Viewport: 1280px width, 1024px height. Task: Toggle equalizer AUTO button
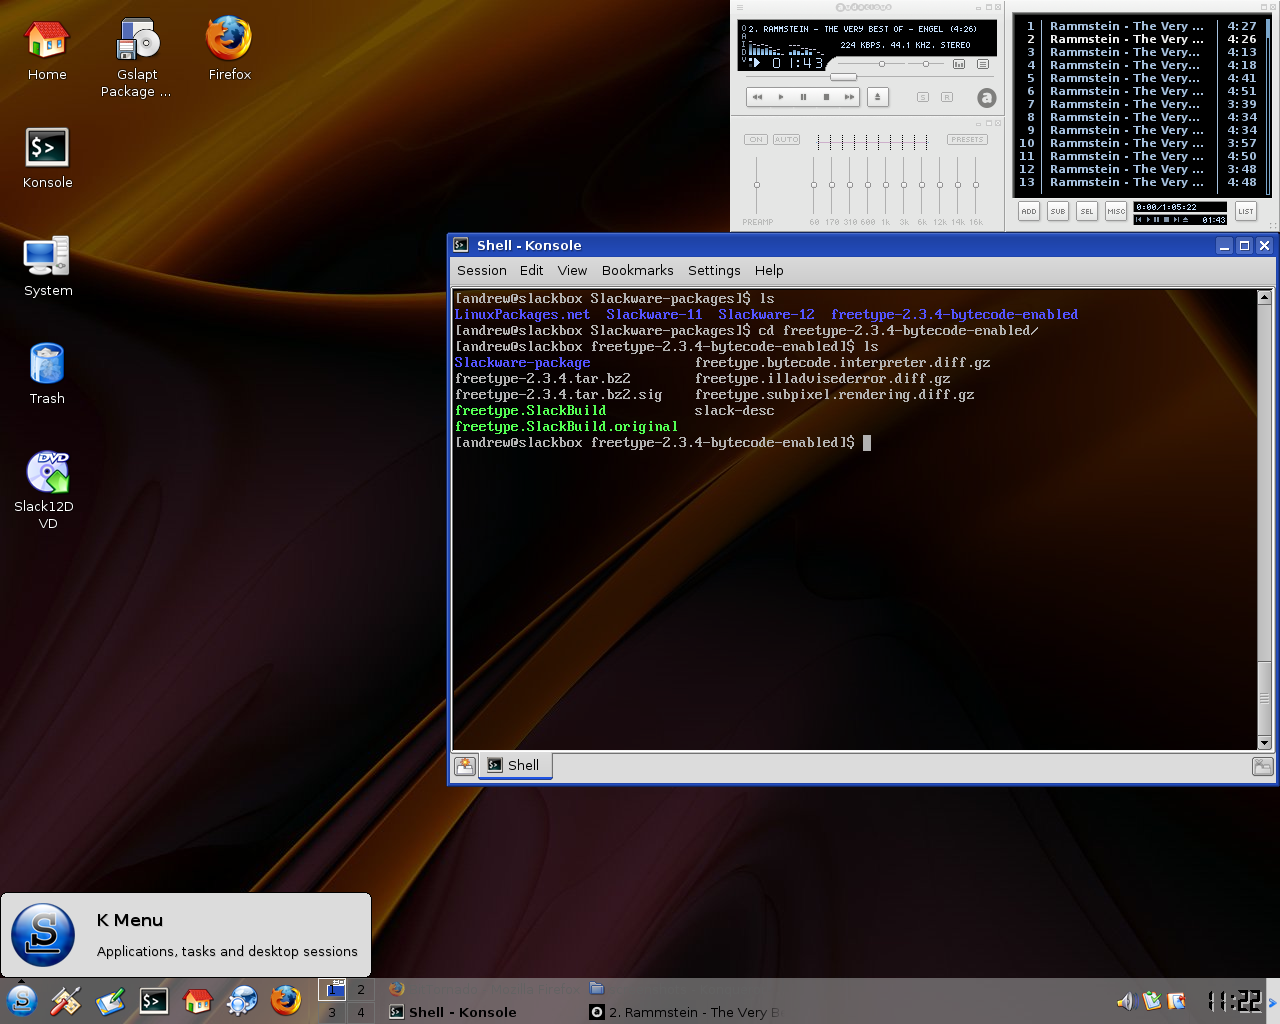[787, 140]
